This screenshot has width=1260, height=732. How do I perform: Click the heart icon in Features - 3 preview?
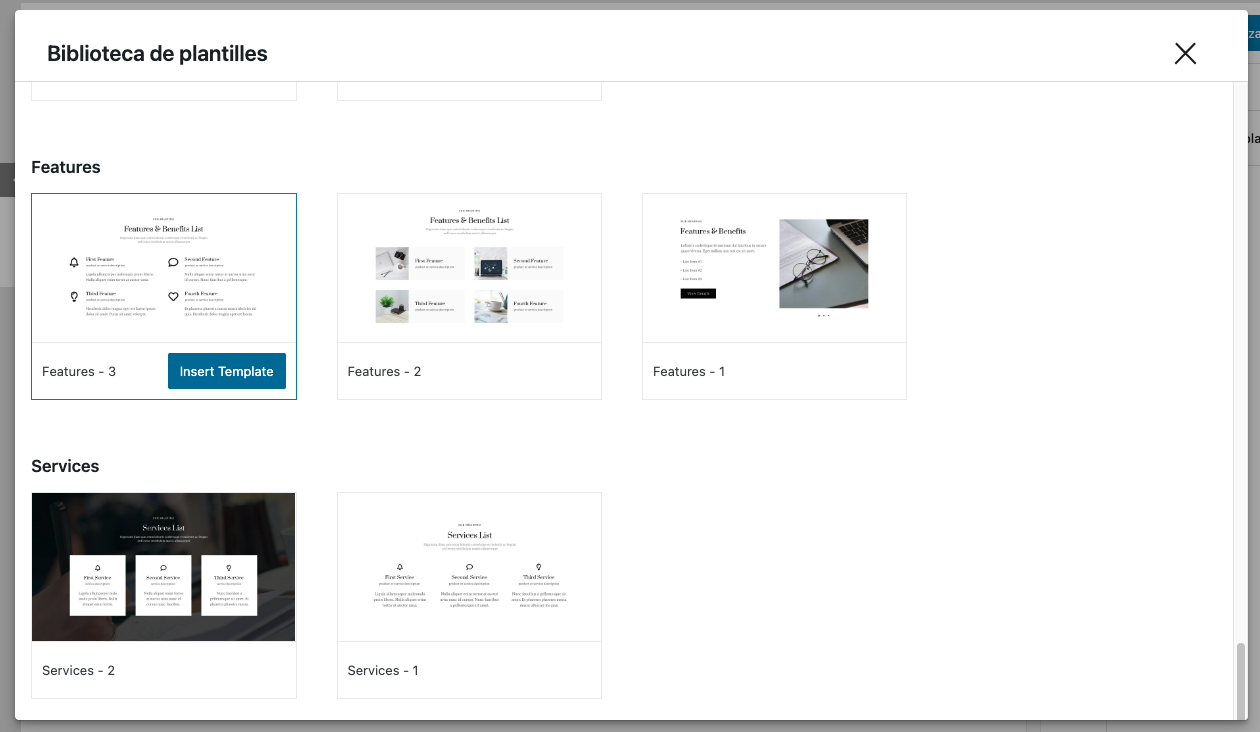173,297
